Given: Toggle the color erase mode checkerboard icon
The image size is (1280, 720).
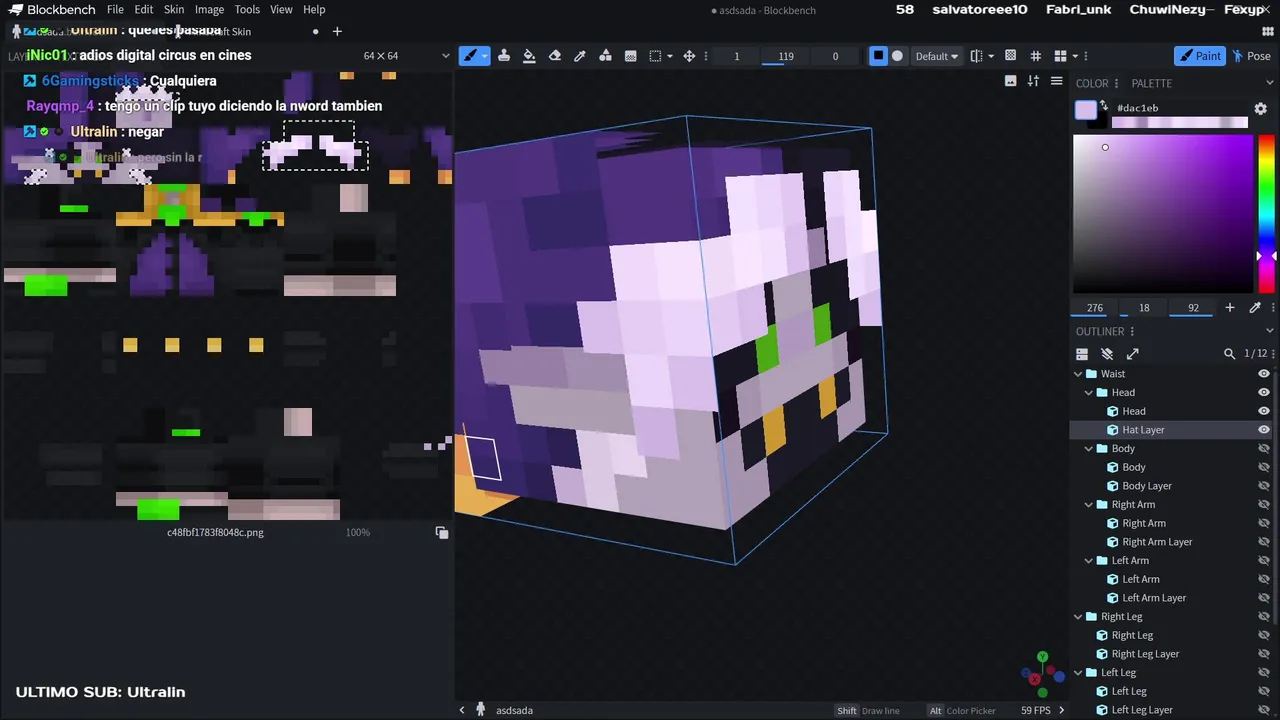Looking at the screenshot, I should click(1010, 56).
